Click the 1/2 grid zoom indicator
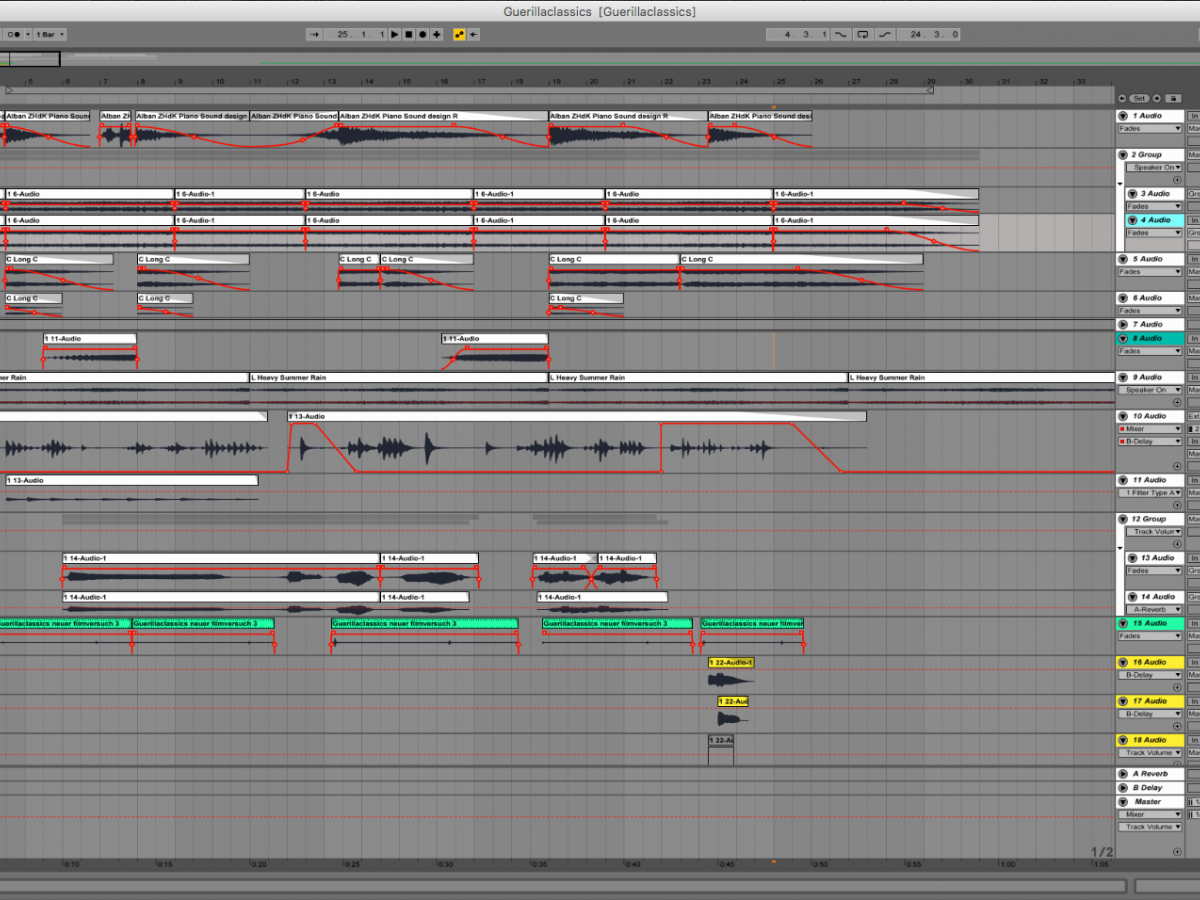This screenshot has height=900, width=1200. pyautogui.click(x=1102, y=852)
